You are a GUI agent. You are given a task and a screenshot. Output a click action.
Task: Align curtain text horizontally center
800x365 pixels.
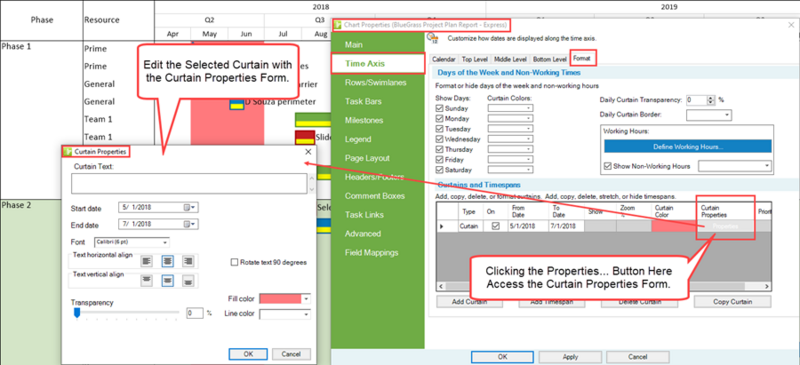point(168,261)
